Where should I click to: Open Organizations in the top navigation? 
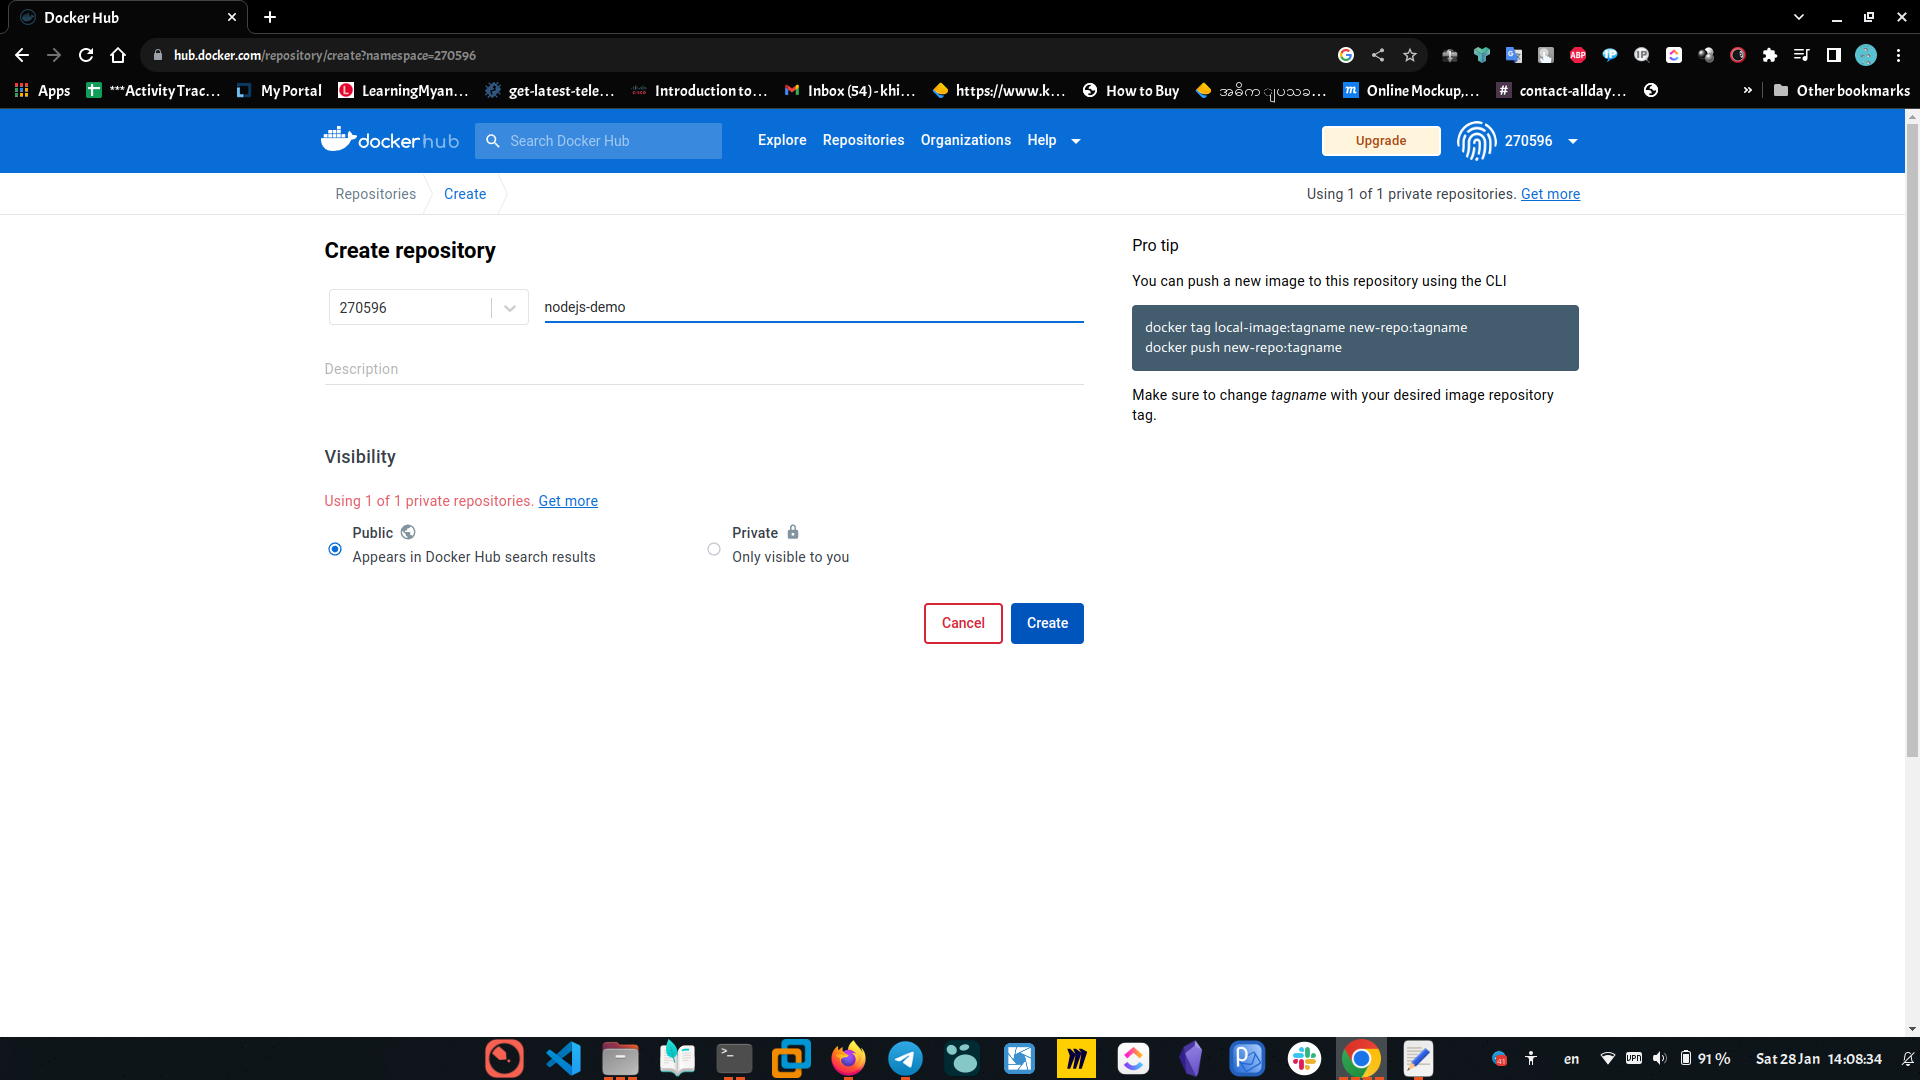[x=965, y=140]
